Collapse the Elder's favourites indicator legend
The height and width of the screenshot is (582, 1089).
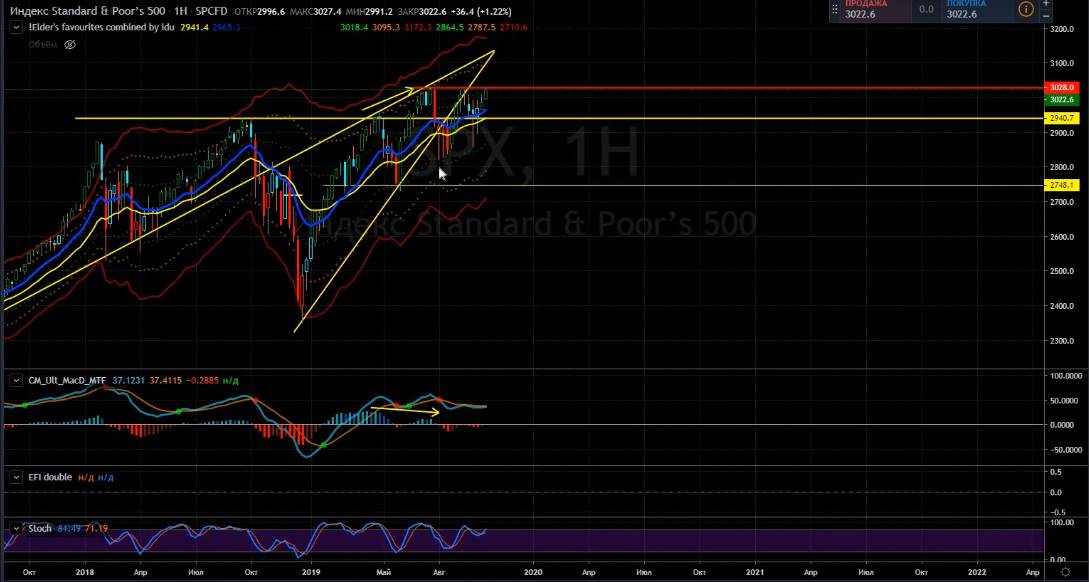(16, 28)
